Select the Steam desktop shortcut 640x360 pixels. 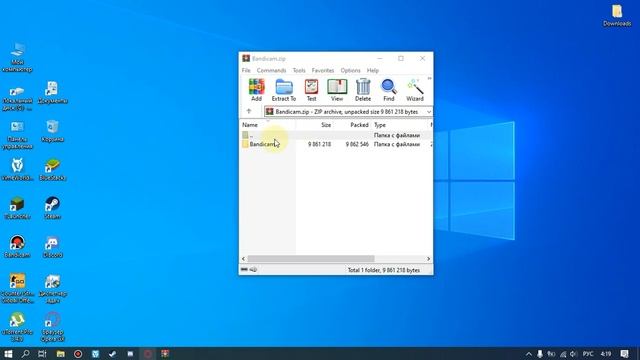tap(52, 208)
